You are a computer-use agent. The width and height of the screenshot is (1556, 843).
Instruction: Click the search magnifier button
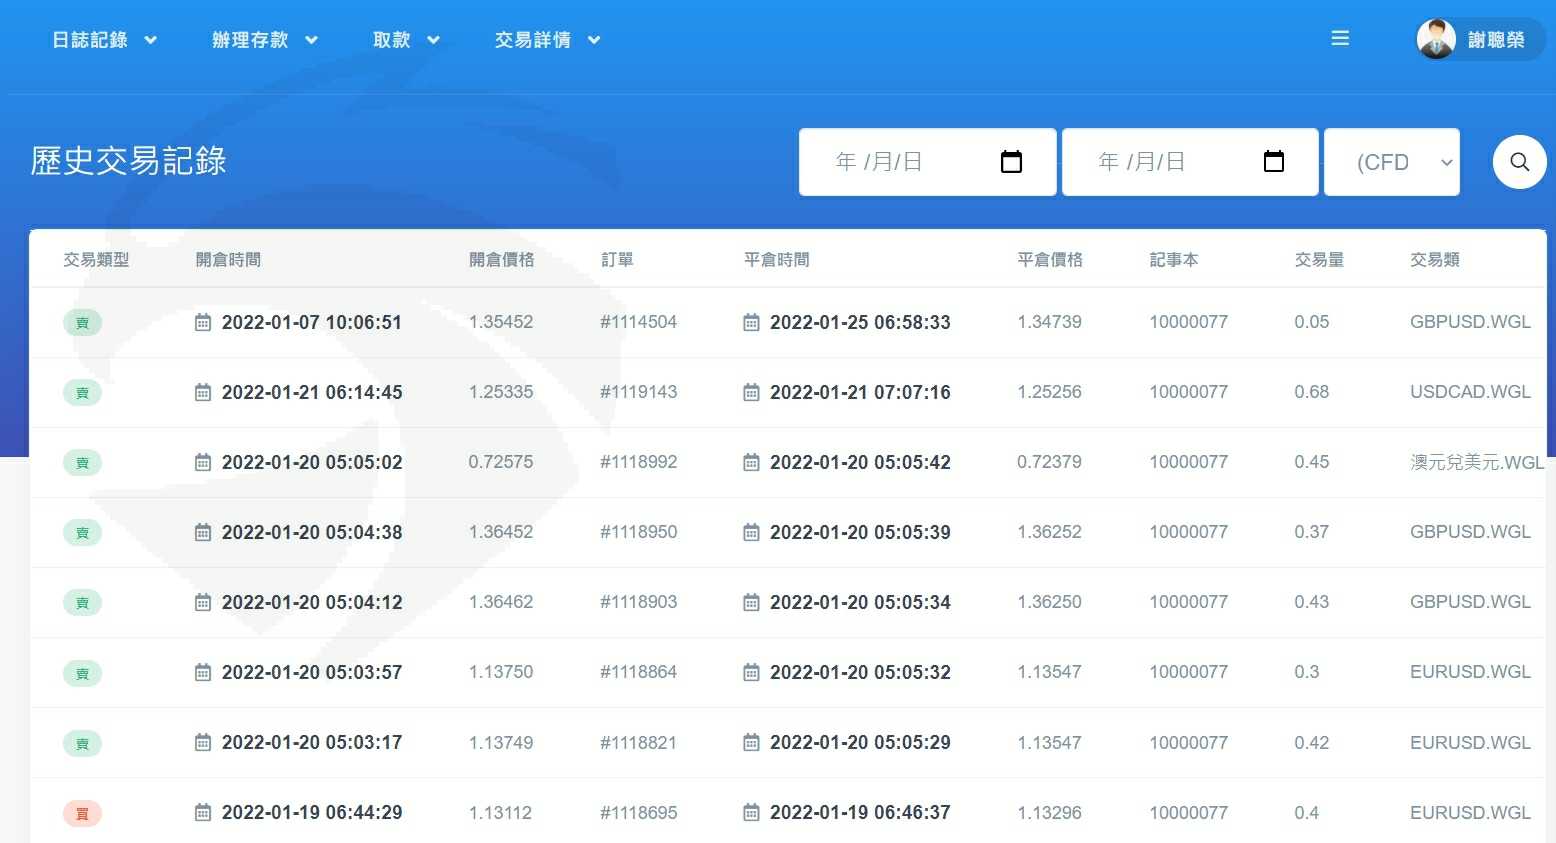1519,162
